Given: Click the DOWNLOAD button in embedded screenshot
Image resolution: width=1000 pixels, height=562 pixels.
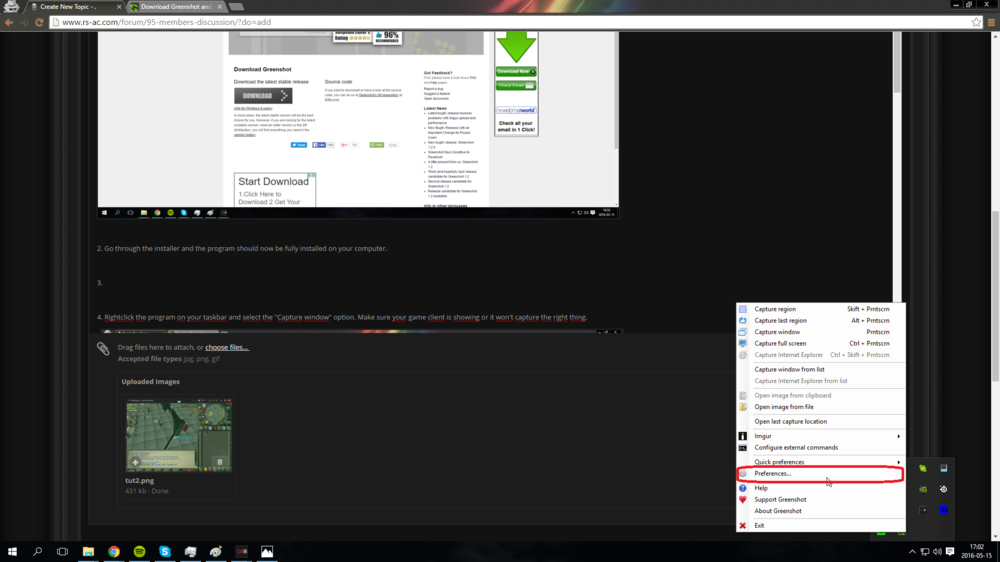Looking at the screenshot, I should pyautogui.click(x=263, y=96).
